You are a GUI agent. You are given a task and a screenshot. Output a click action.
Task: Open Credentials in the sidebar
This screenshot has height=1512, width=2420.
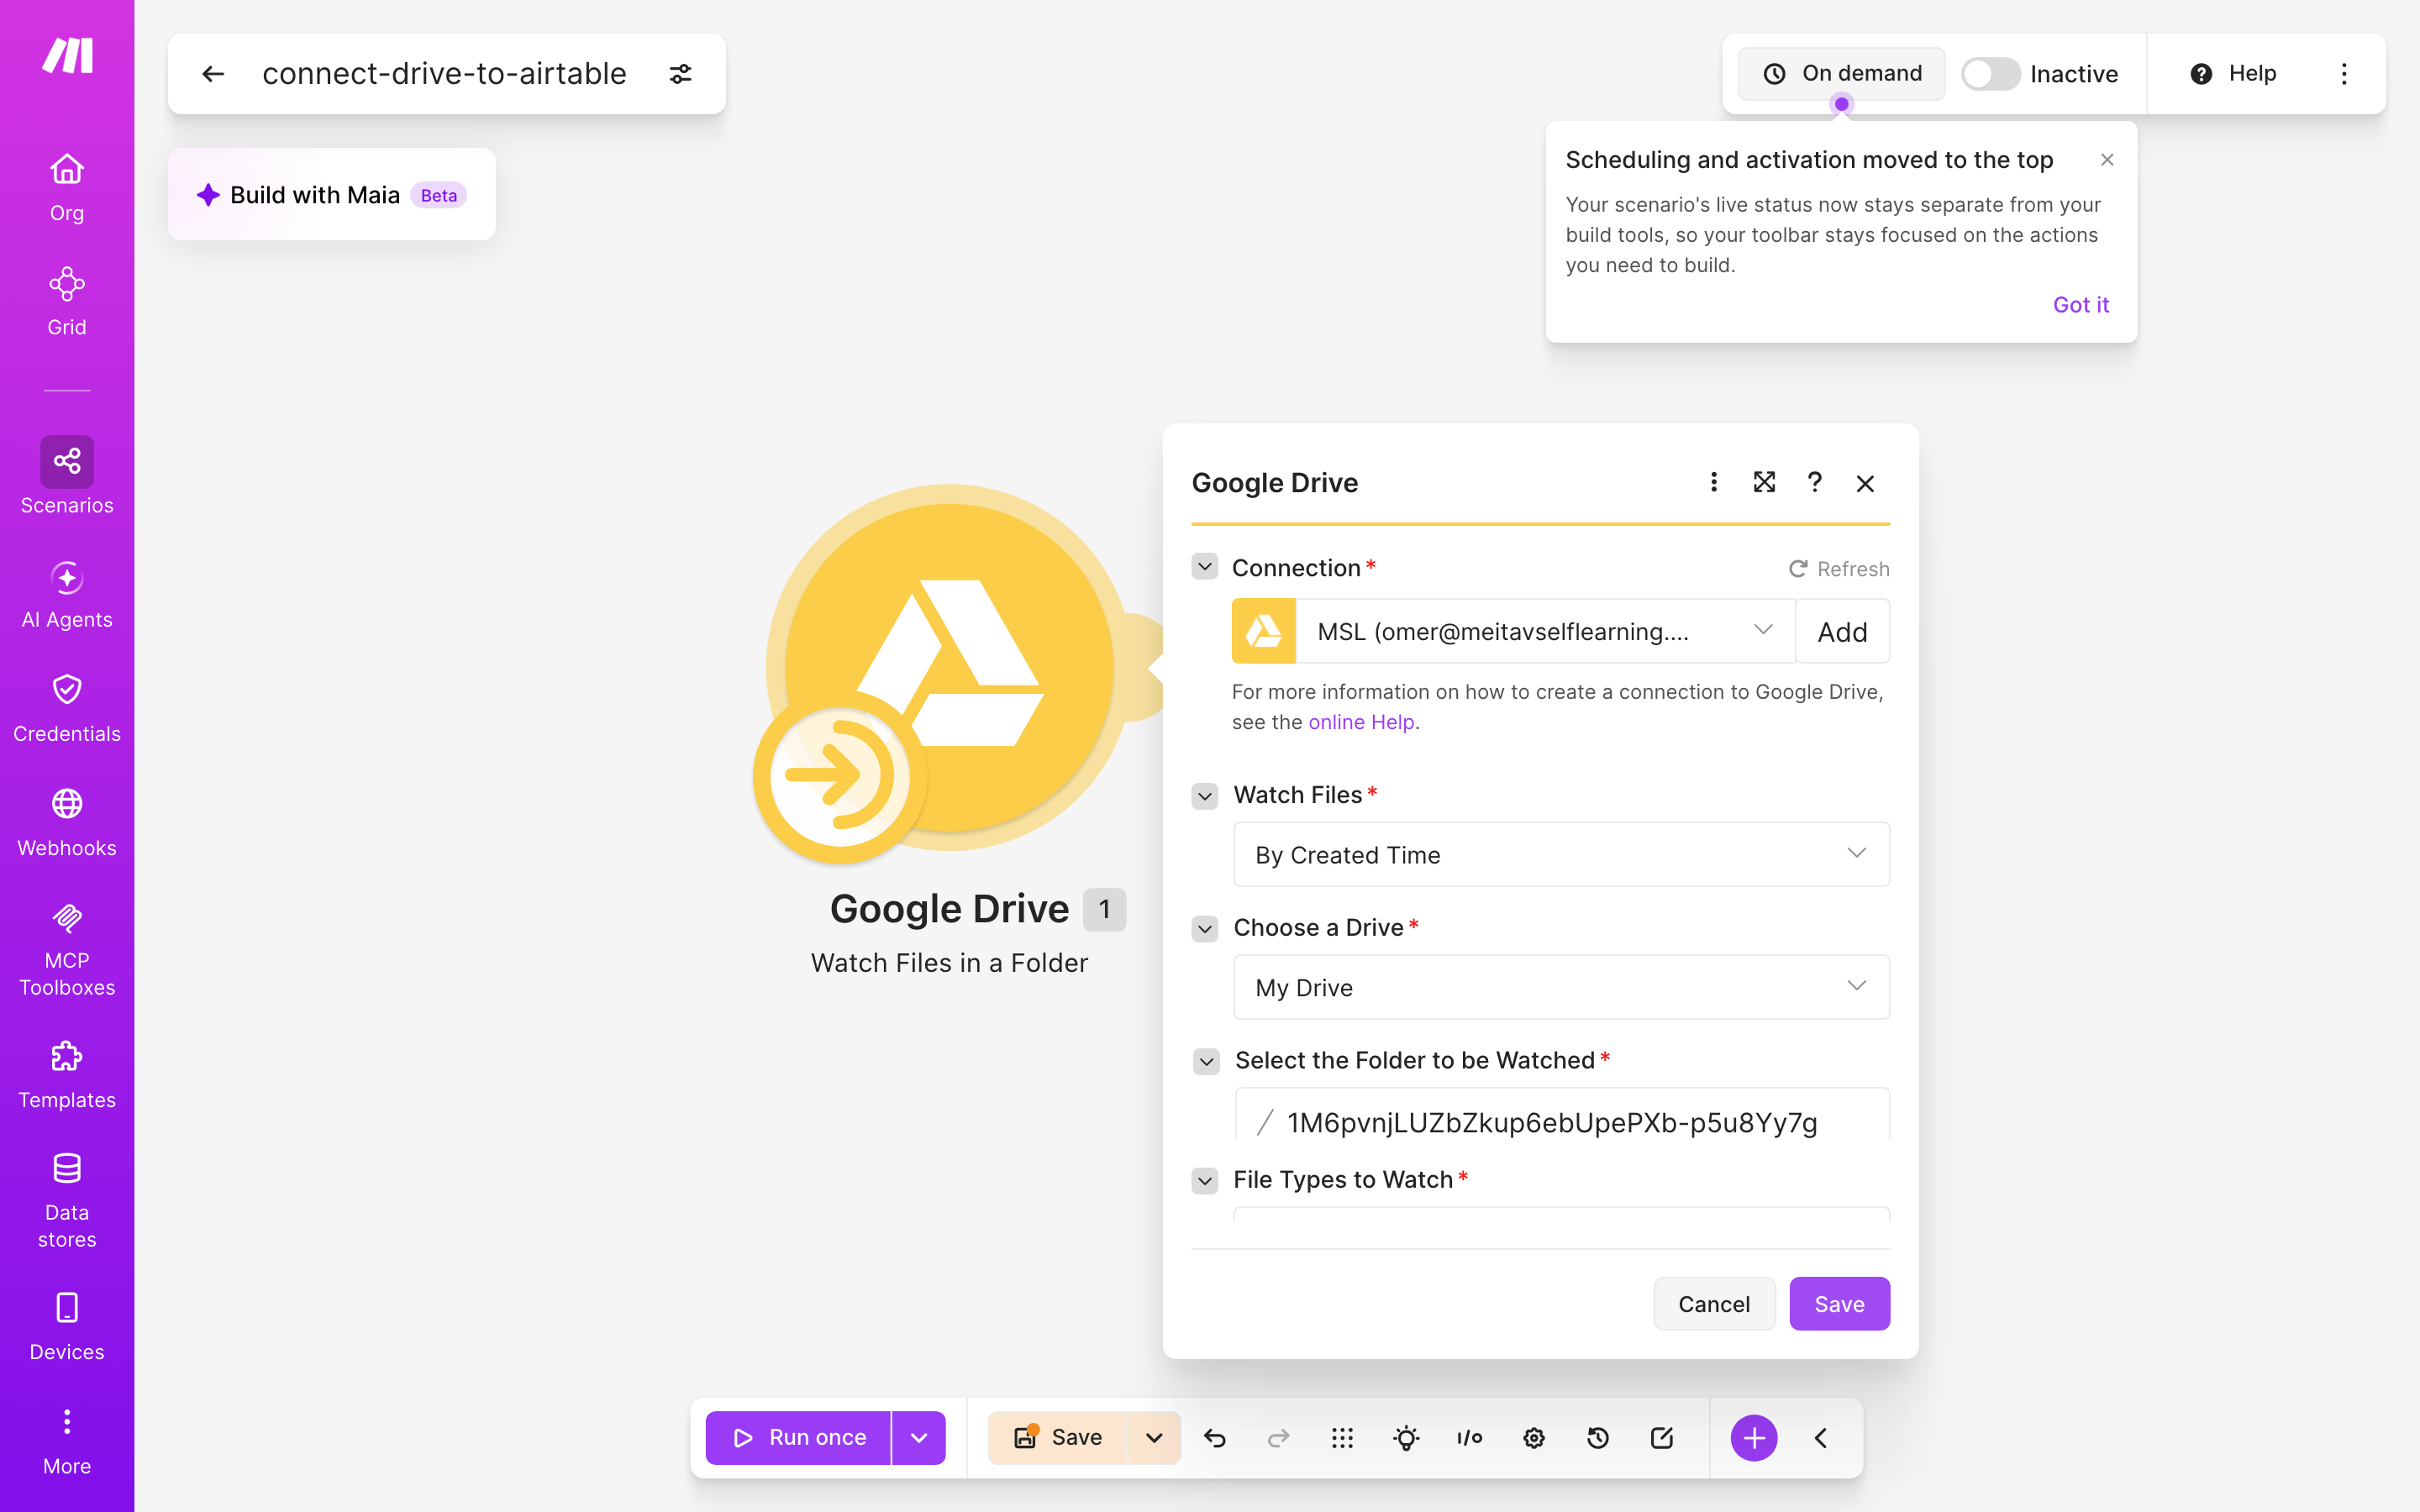67,709
